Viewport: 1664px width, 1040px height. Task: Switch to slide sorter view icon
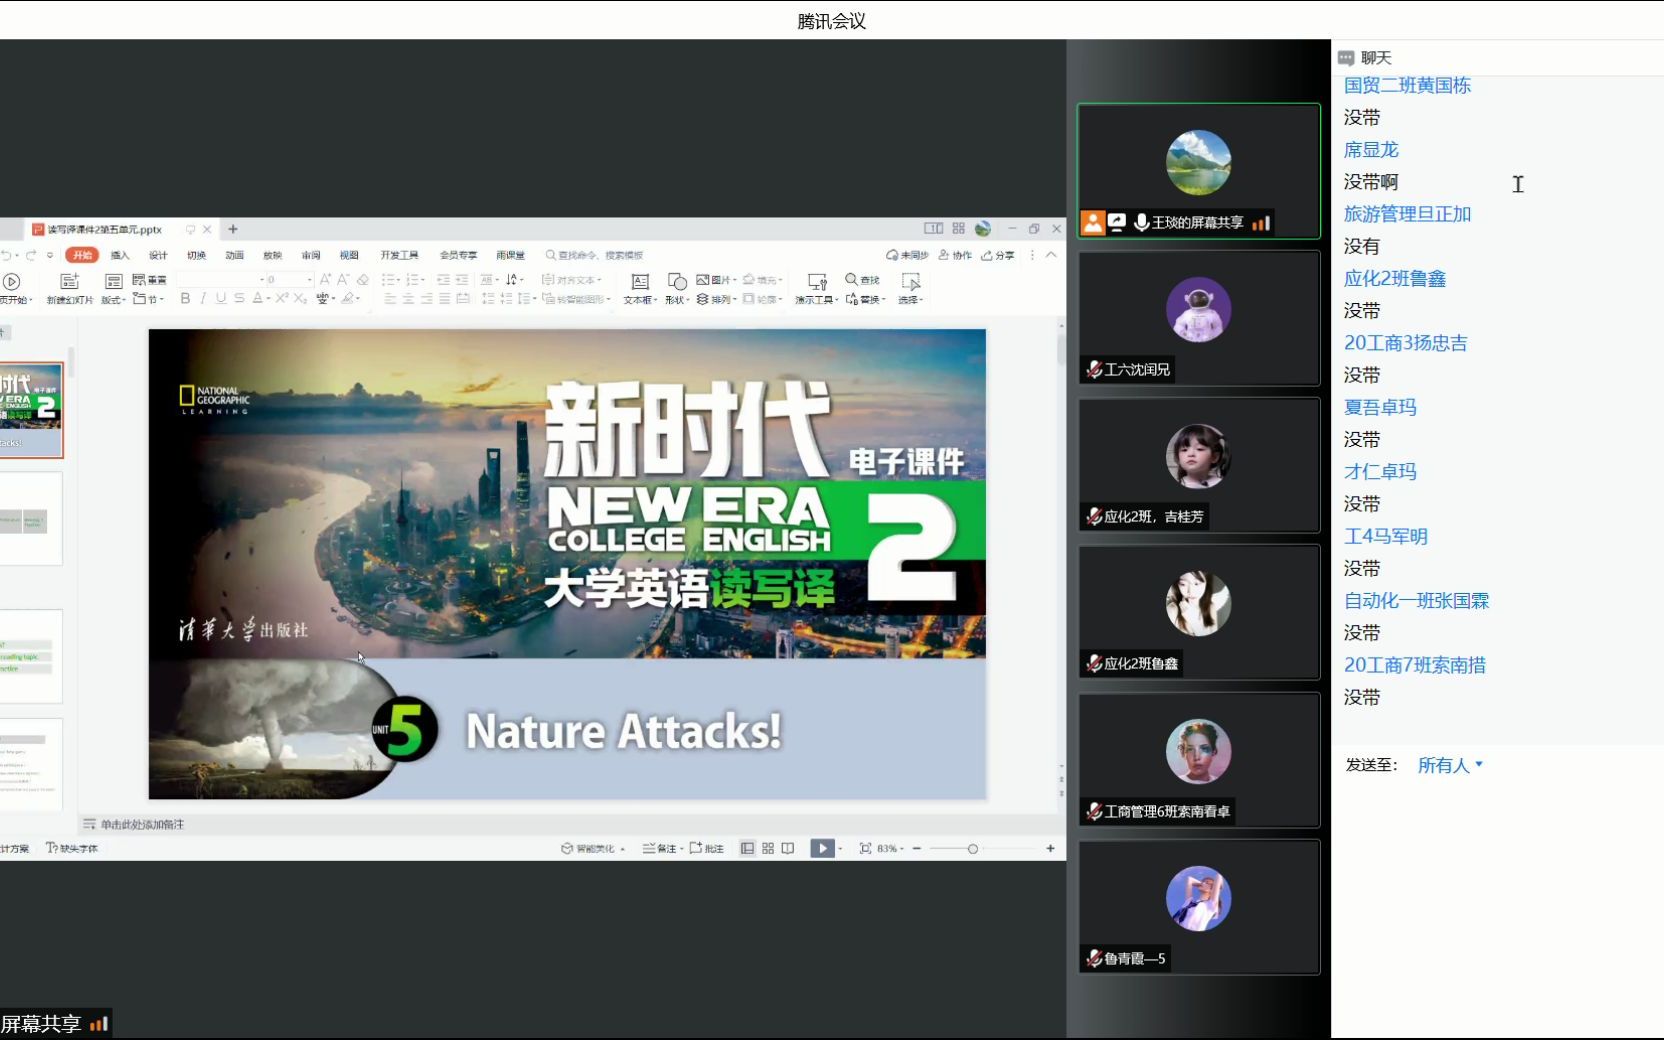pos(768,848)
